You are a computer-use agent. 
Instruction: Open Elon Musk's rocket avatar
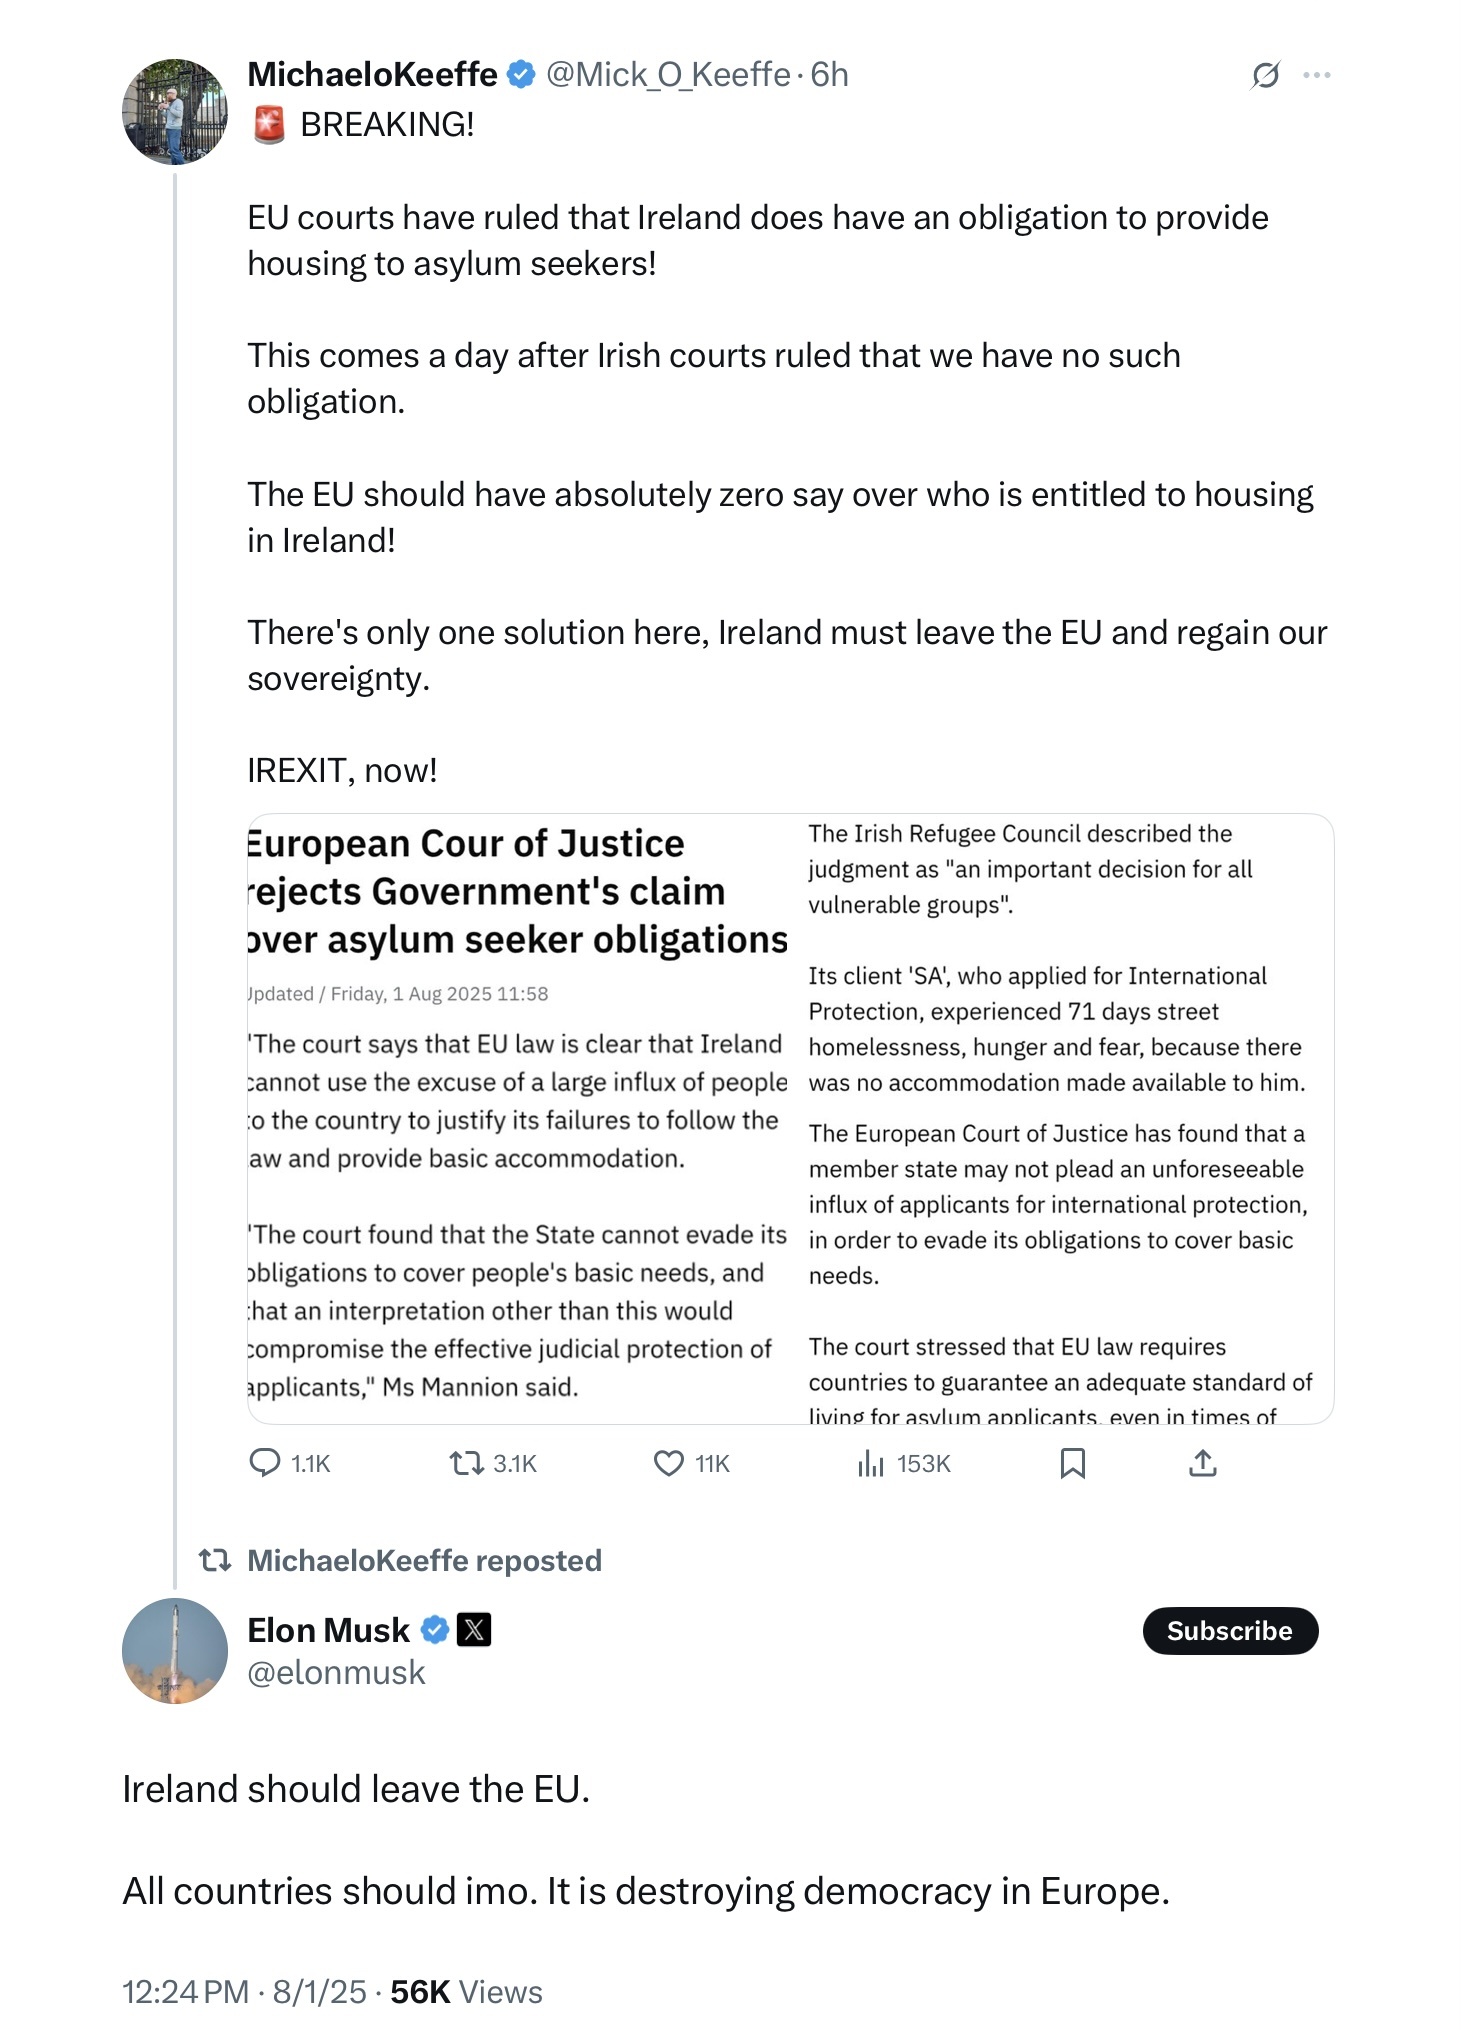pos(175,1651)
